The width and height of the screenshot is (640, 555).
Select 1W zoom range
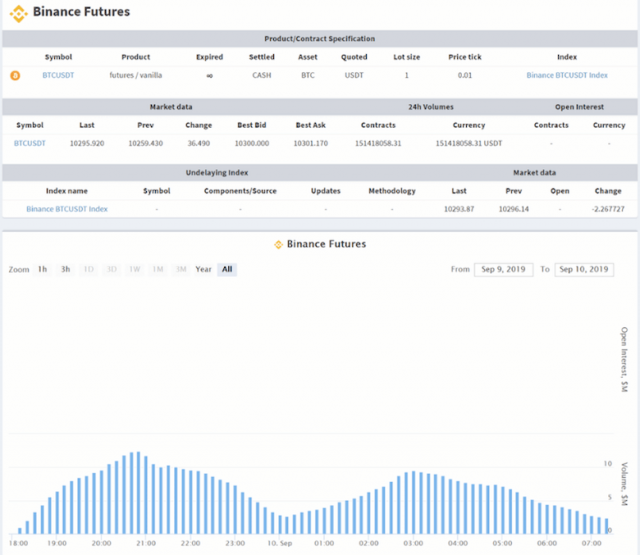(135, 269)
